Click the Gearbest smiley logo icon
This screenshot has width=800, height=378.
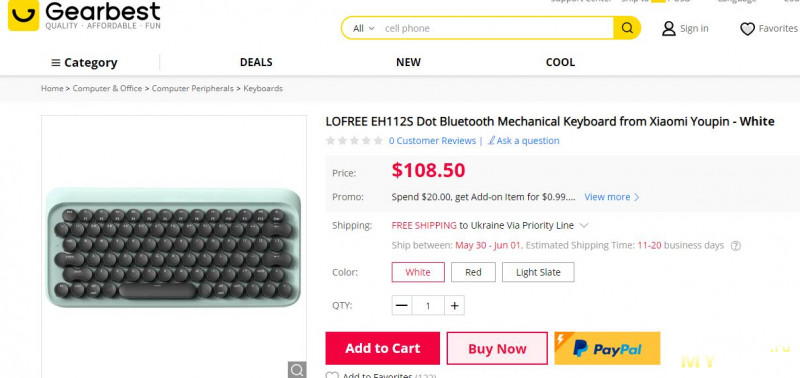tap(23, 15)
